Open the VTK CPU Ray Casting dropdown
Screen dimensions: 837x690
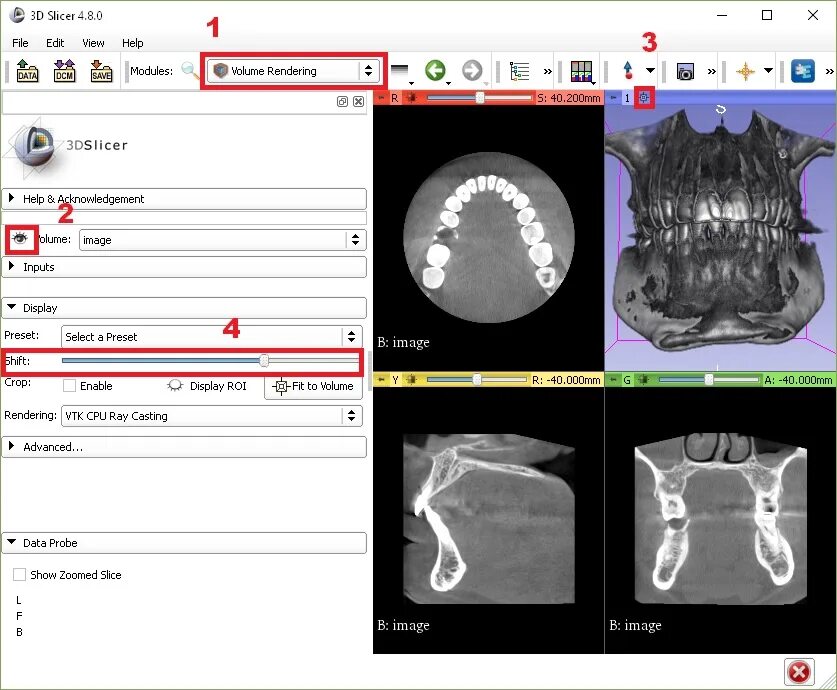pyautogui.click(x=212, y=416)
